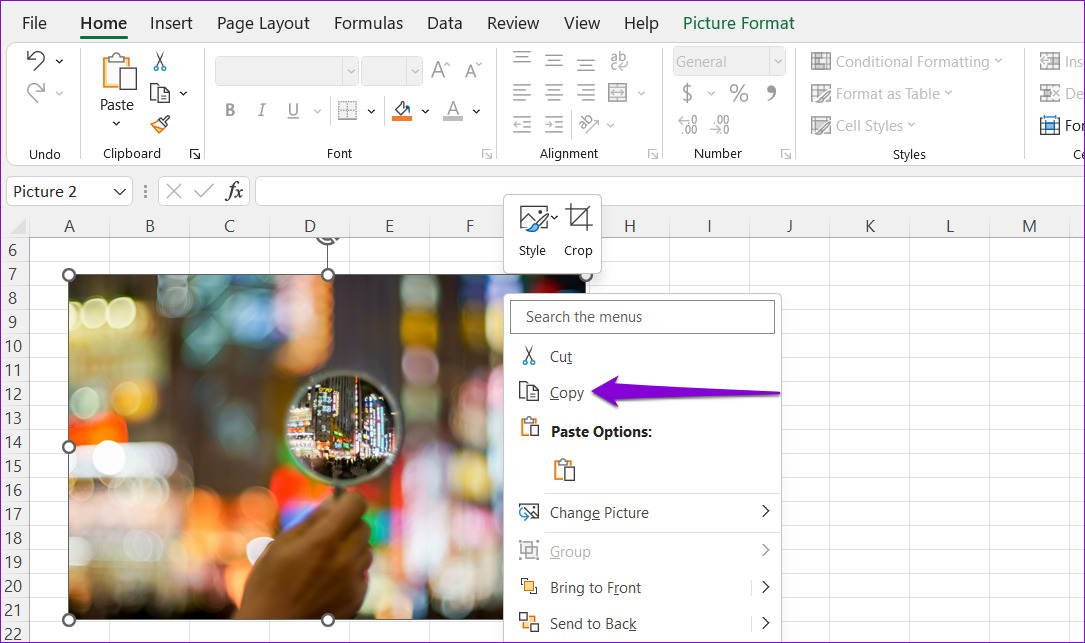Click the Copy icon in Clipboard group
The height and width of the screenshot is (643, 1085).
[x=160, y=93]
